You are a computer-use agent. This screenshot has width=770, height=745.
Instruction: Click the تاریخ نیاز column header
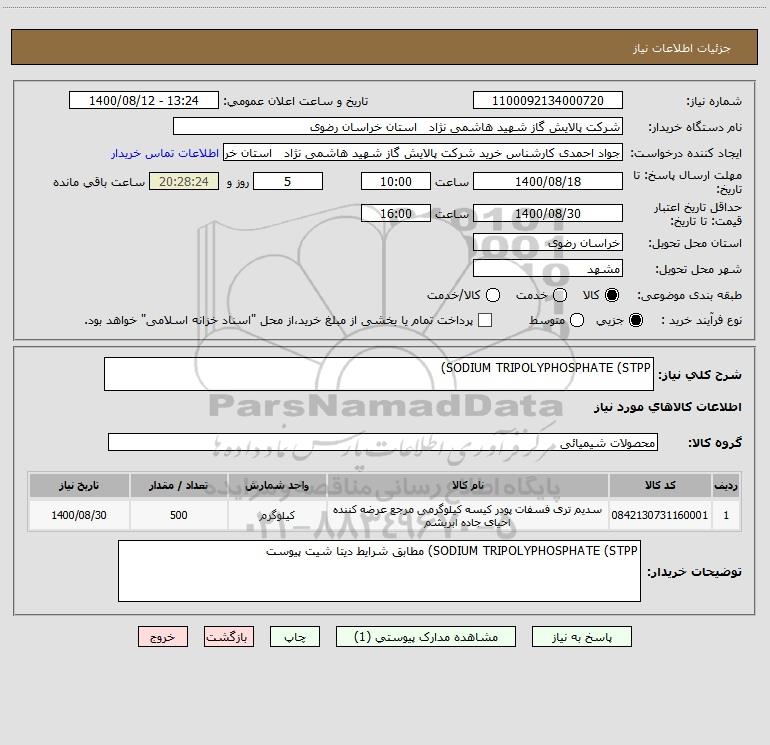79,486
